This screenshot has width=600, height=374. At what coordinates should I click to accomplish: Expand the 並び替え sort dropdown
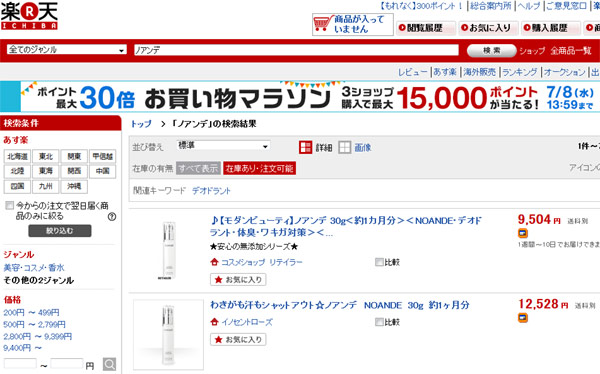(223, 145)
